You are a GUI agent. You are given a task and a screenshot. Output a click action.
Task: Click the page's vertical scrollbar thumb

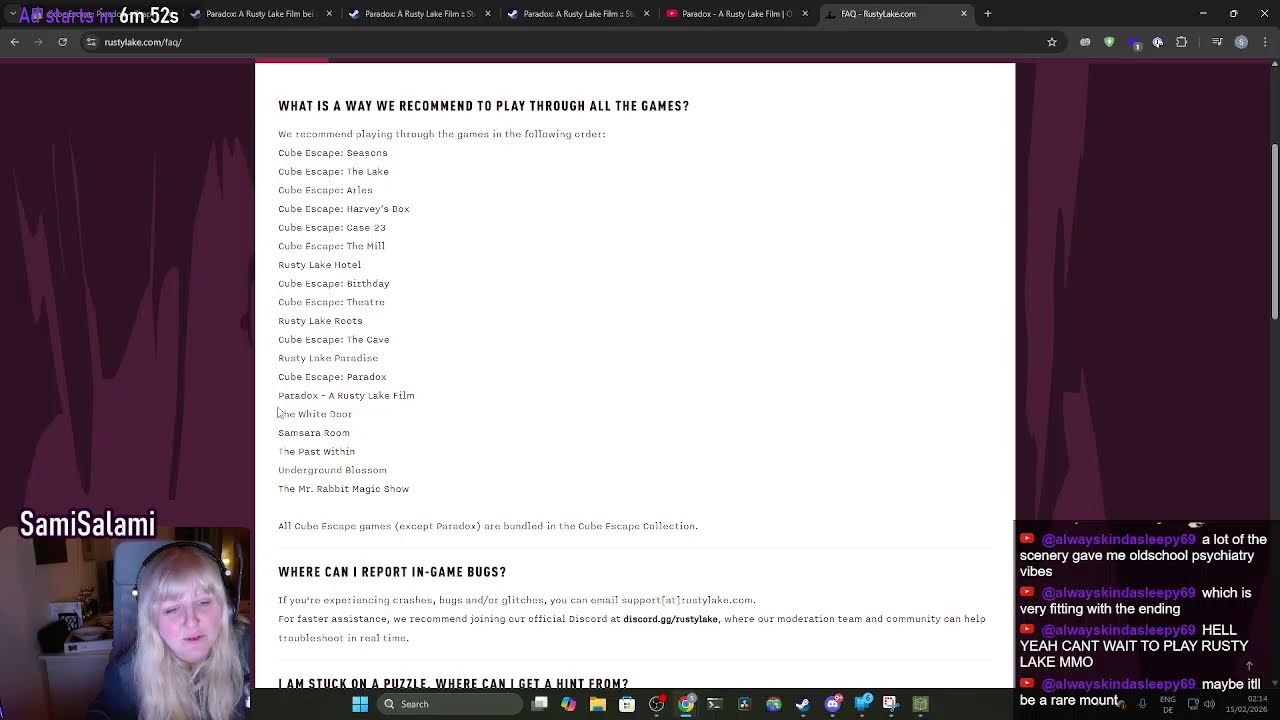pyautogui.click(x=1275, y=232)
